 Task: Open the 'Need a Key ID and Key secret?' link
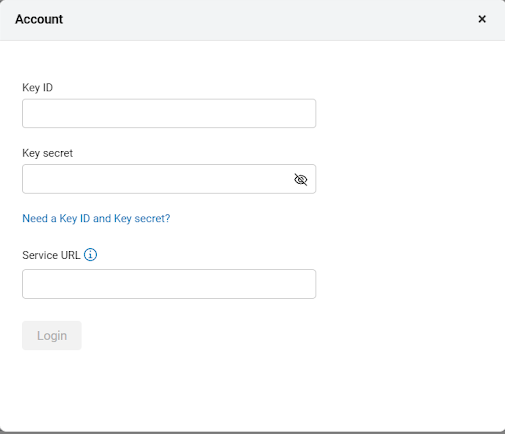pos(96,218)
